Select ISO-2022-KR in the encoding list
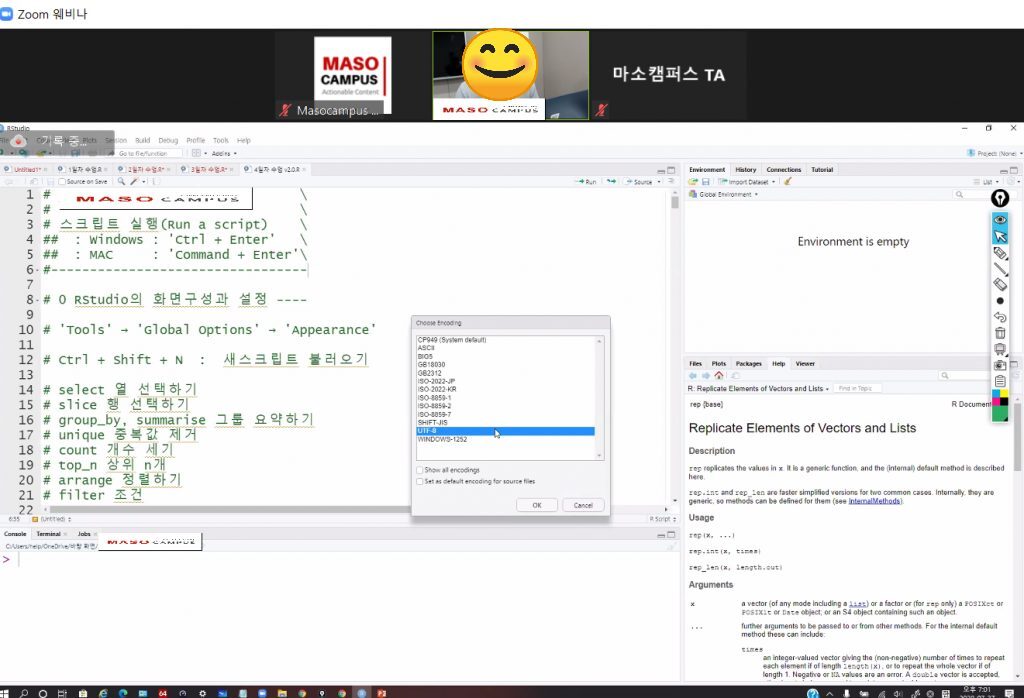 point(435,390)
